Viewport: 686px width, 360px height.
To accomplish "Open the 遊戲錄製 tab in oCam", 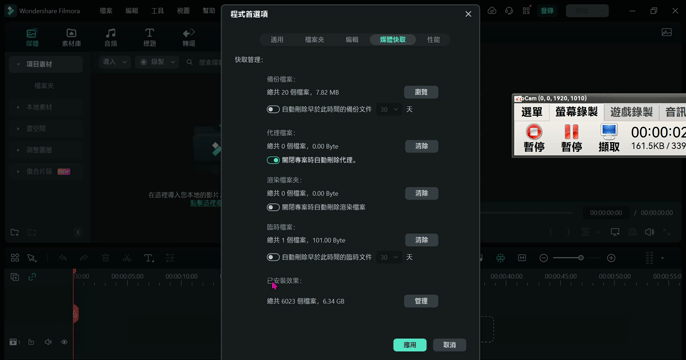I will click(631, 112).
